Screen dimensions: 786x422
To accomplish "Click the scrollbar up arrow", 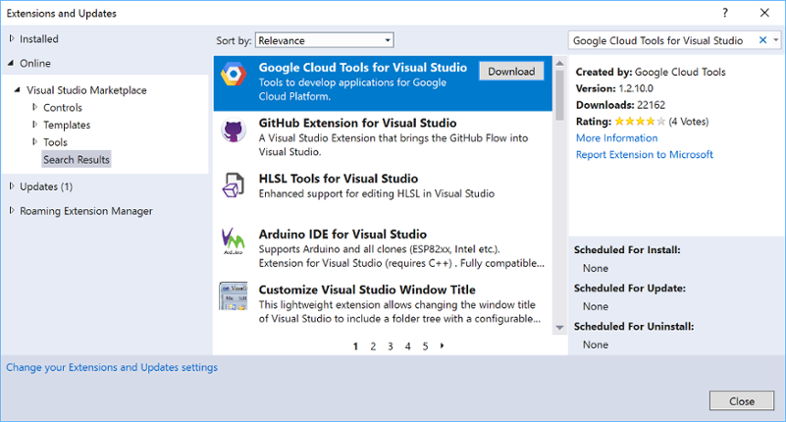I will coord(559,63).
